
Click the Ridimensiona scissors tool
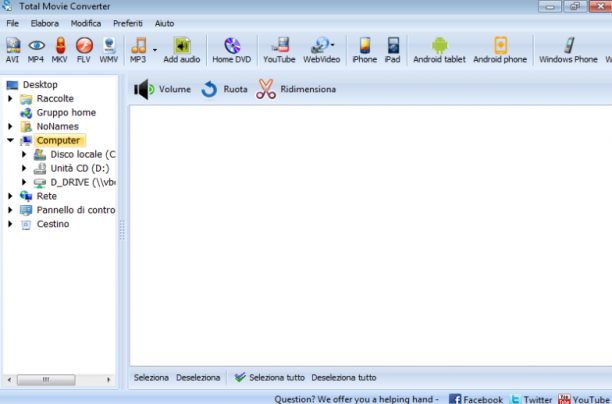point(296,89)
